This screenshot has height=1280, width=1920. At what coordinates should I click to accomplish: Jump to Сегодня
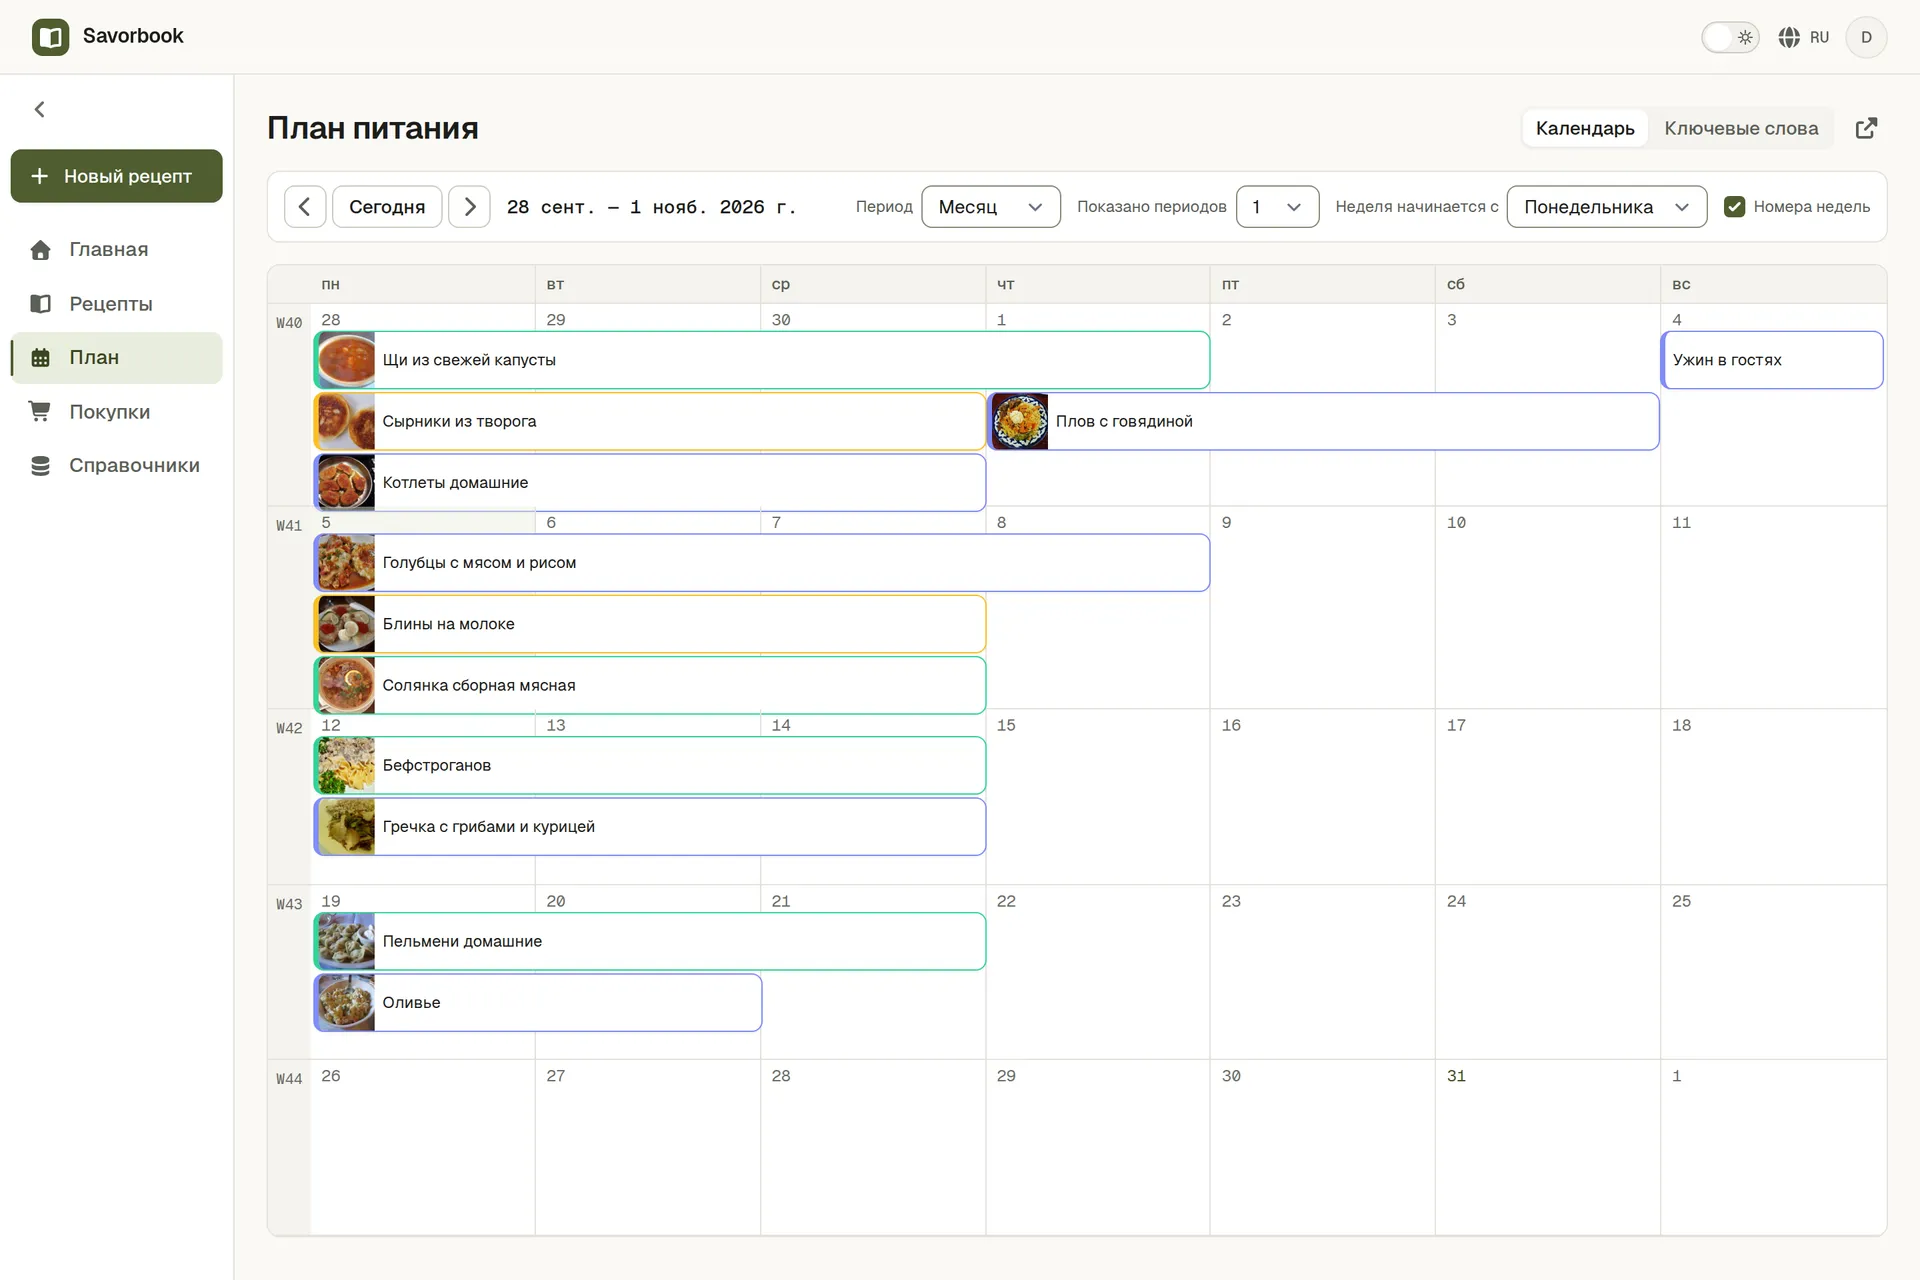coord(387,207)
